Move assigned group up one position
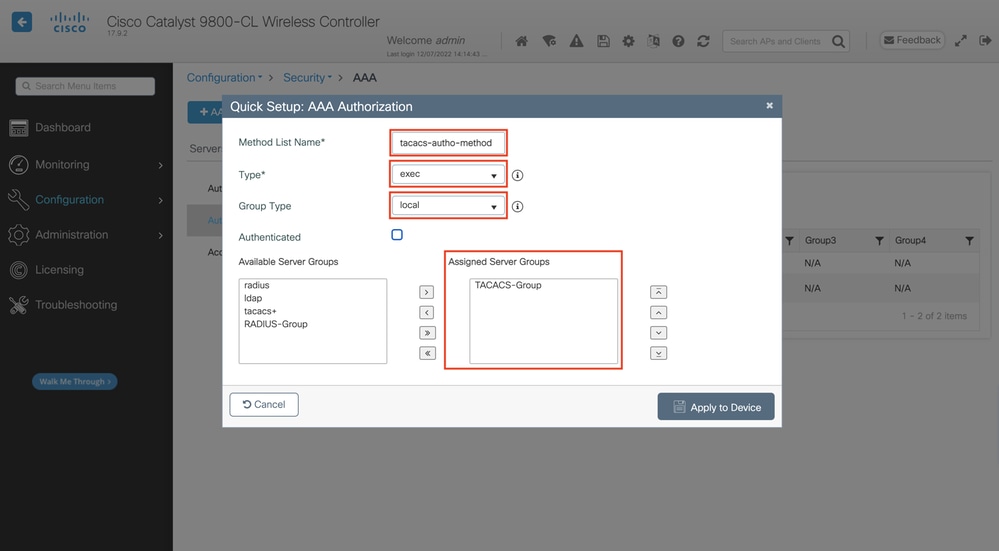Image resolution: width=999 pixels, height=551 pixels. click(658, 313)
